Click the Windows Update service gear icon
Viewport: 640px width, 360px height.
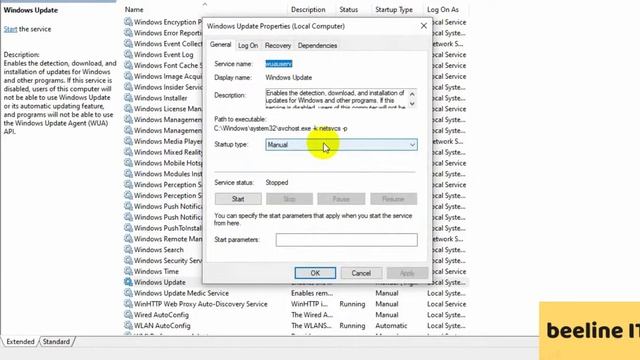tap(128, 282)
